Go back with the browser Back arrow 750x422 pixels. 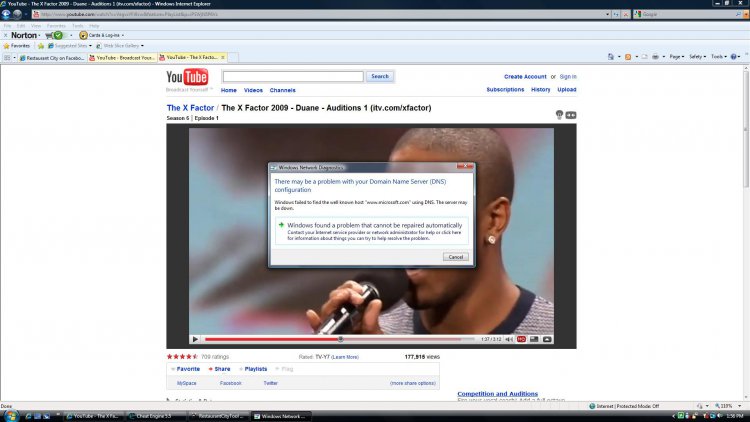tap(6, 14)
